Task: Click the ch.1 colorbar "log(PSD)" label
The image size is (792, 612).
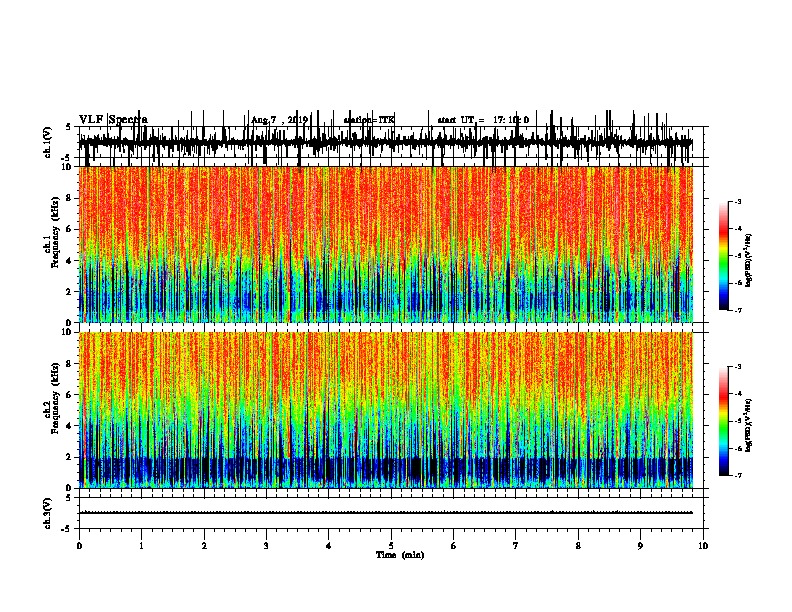Action: pos(749,260)
